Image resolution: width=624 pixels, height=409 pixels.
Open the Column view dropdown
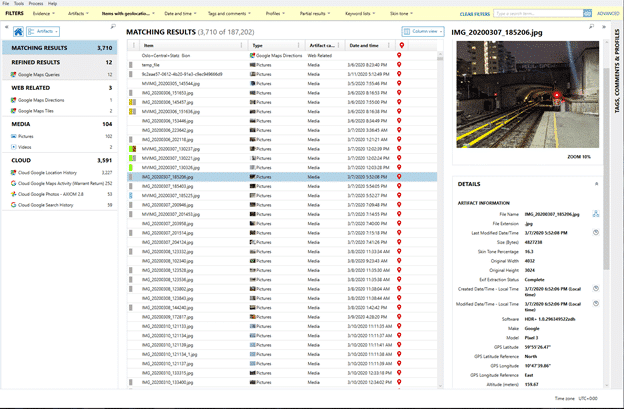(423, 31)
